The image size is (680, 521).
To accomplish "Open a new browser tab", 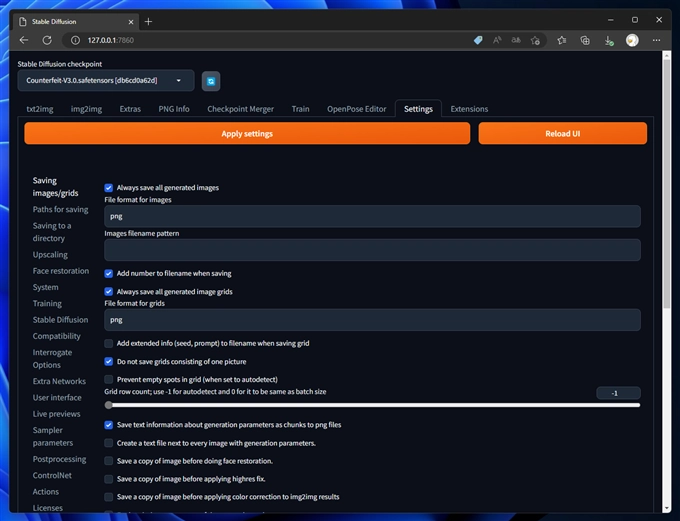I will pyautogui.click(x=148, y=21).
